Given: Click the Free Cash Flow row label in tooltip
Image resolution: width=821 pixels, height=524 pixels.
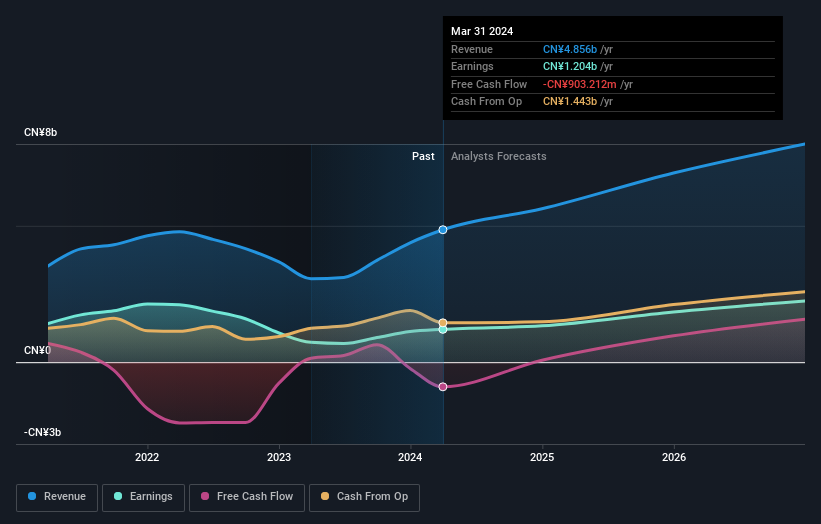Looking at the screenshot, I should coord(489,84).
